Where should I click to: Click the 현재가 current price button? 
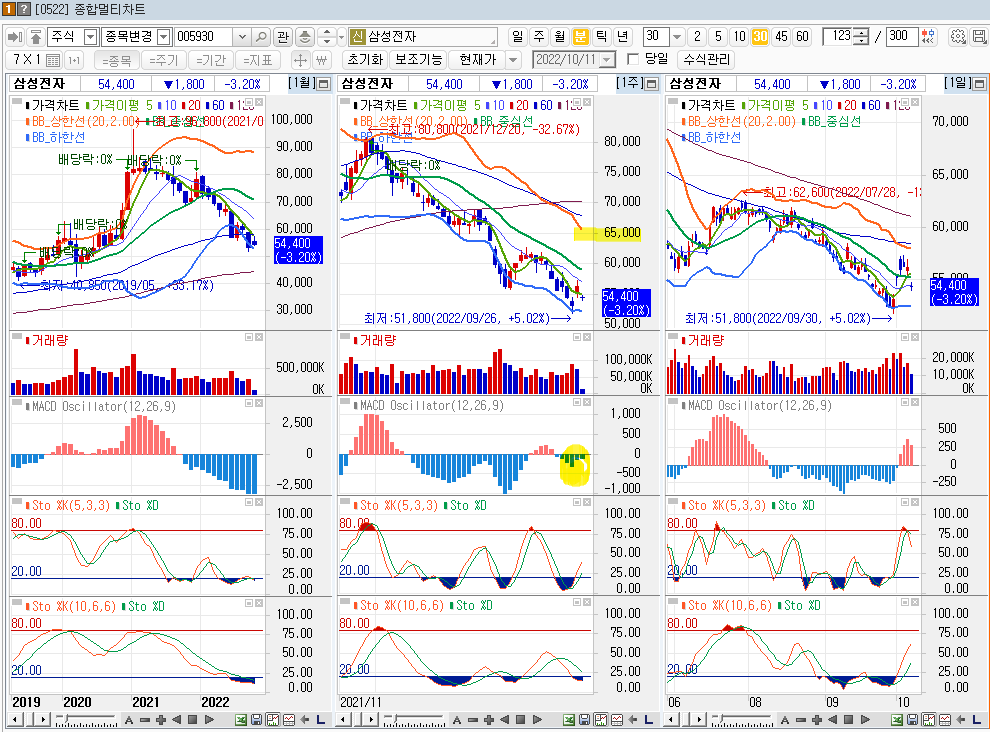478,60
